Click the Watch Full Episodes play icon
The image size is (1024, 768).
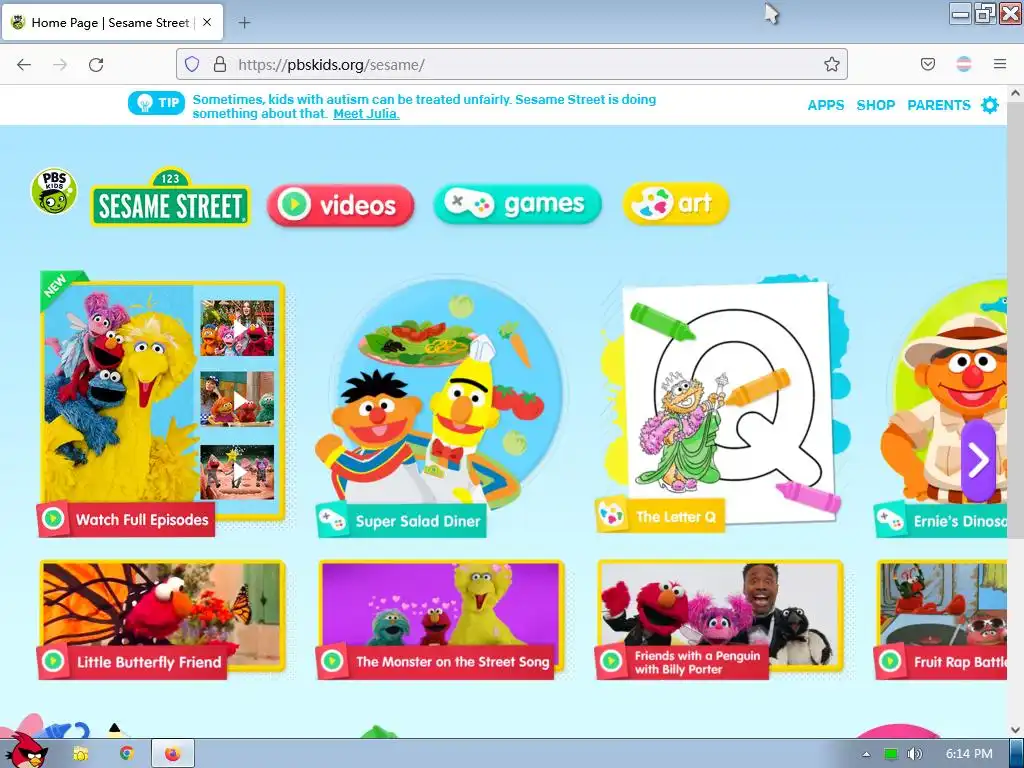53,519
